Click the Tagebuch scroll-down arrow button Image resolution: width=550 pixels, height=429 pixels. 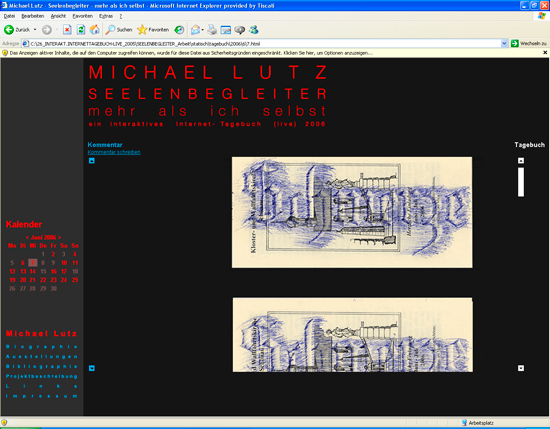521,368
